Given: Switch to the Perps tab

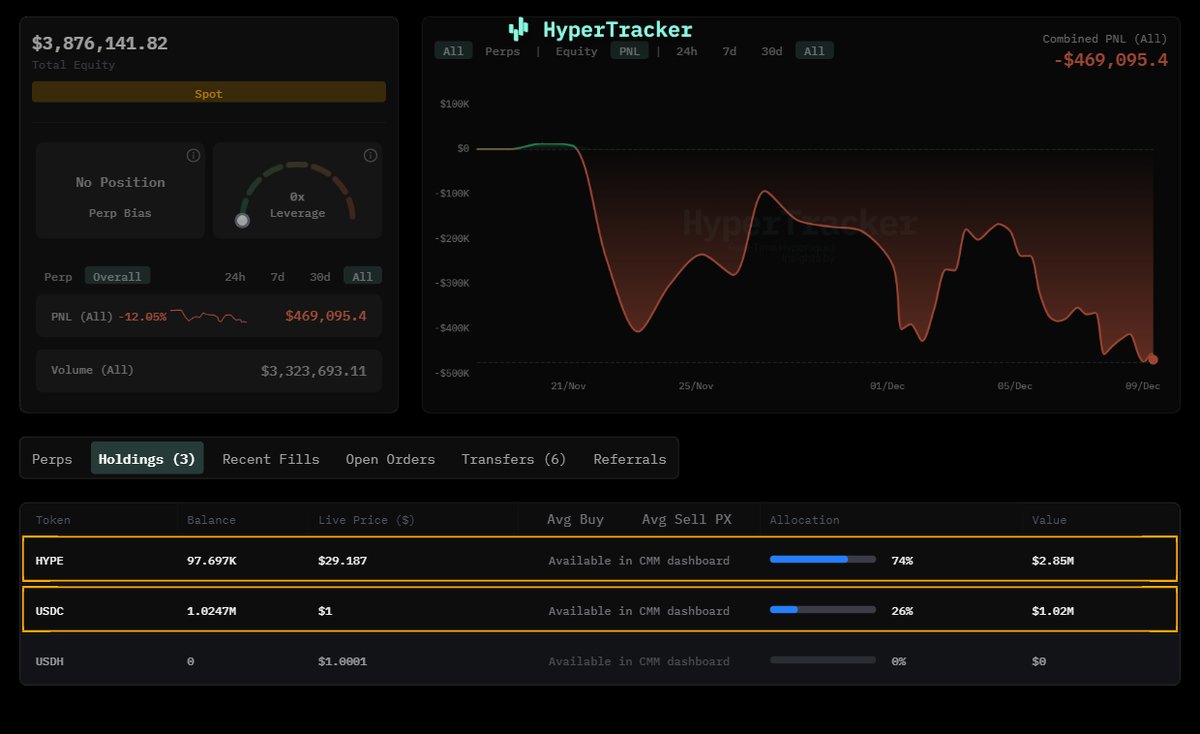Looking at the screenshot, I should (x=52, y=459).
